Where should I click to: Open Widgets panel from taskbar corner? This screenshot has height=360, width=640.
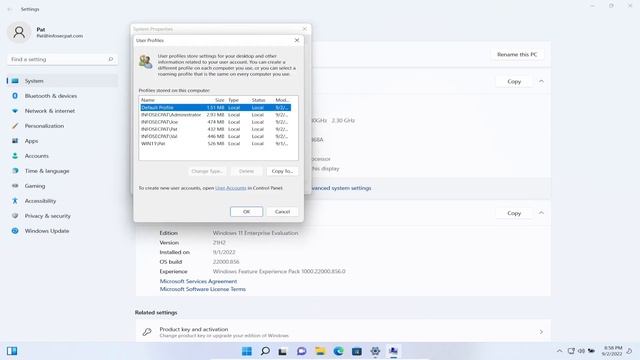12,351
